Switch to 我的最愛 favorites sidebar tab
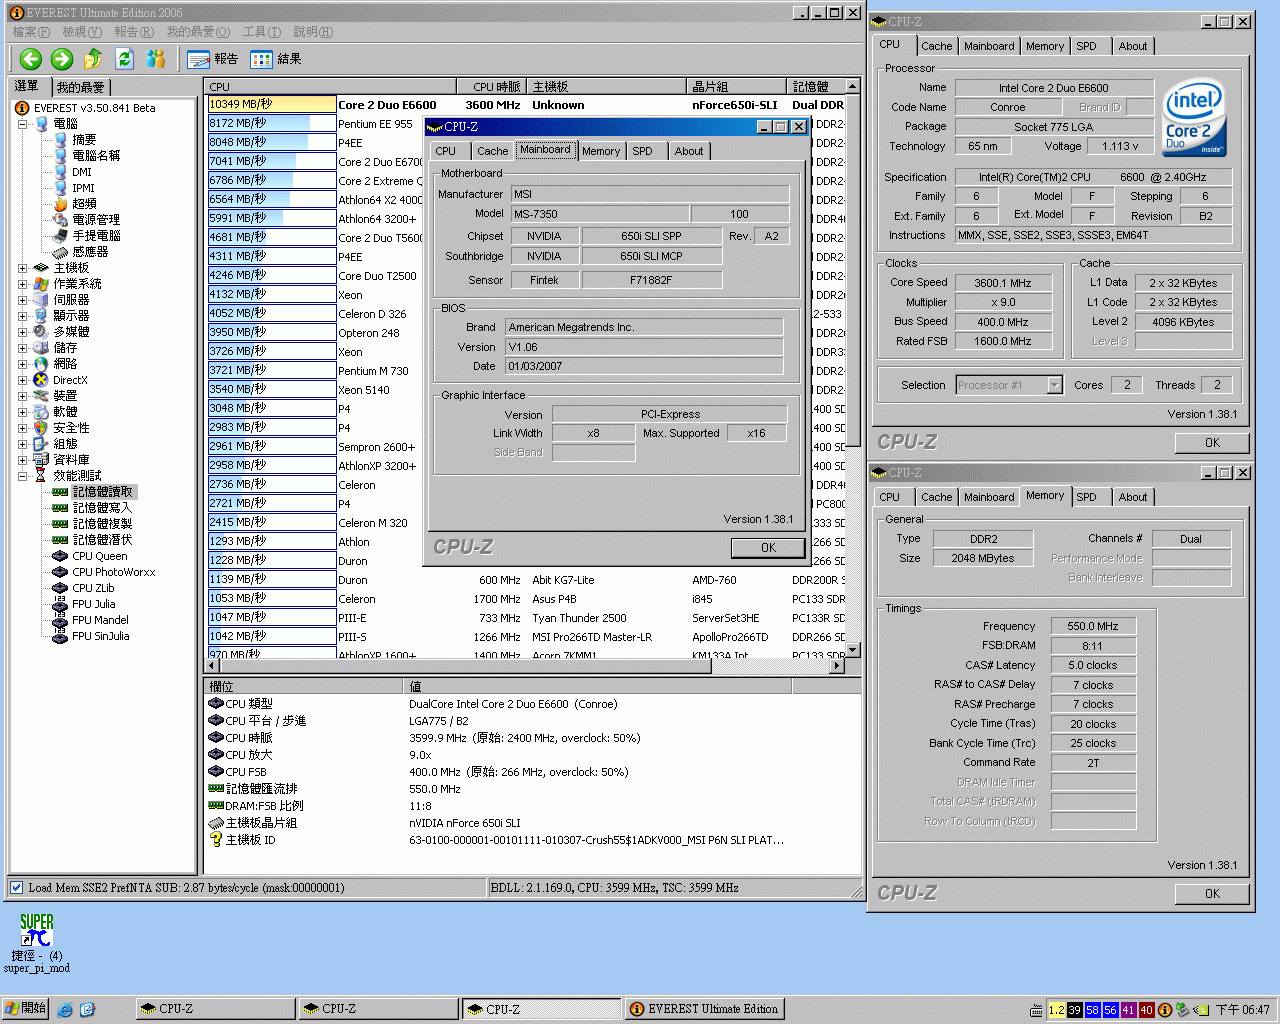The height and width of the screenshot is (1024, 1280). click(x=80, y=87)
